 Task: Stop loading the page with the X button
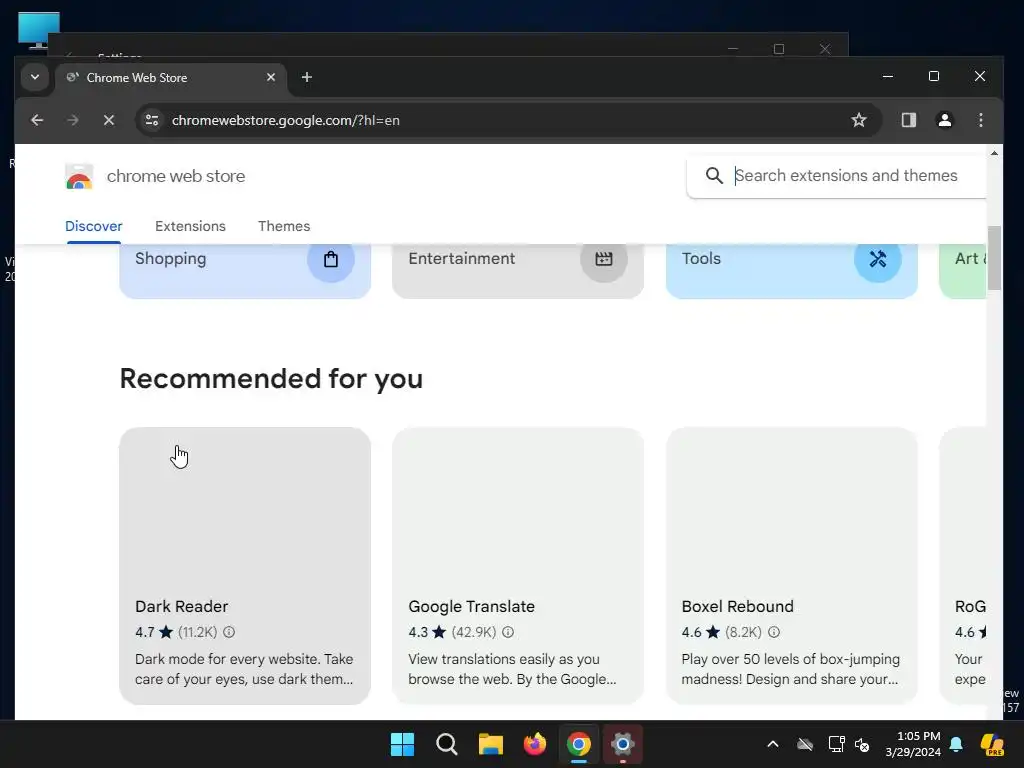109,120
